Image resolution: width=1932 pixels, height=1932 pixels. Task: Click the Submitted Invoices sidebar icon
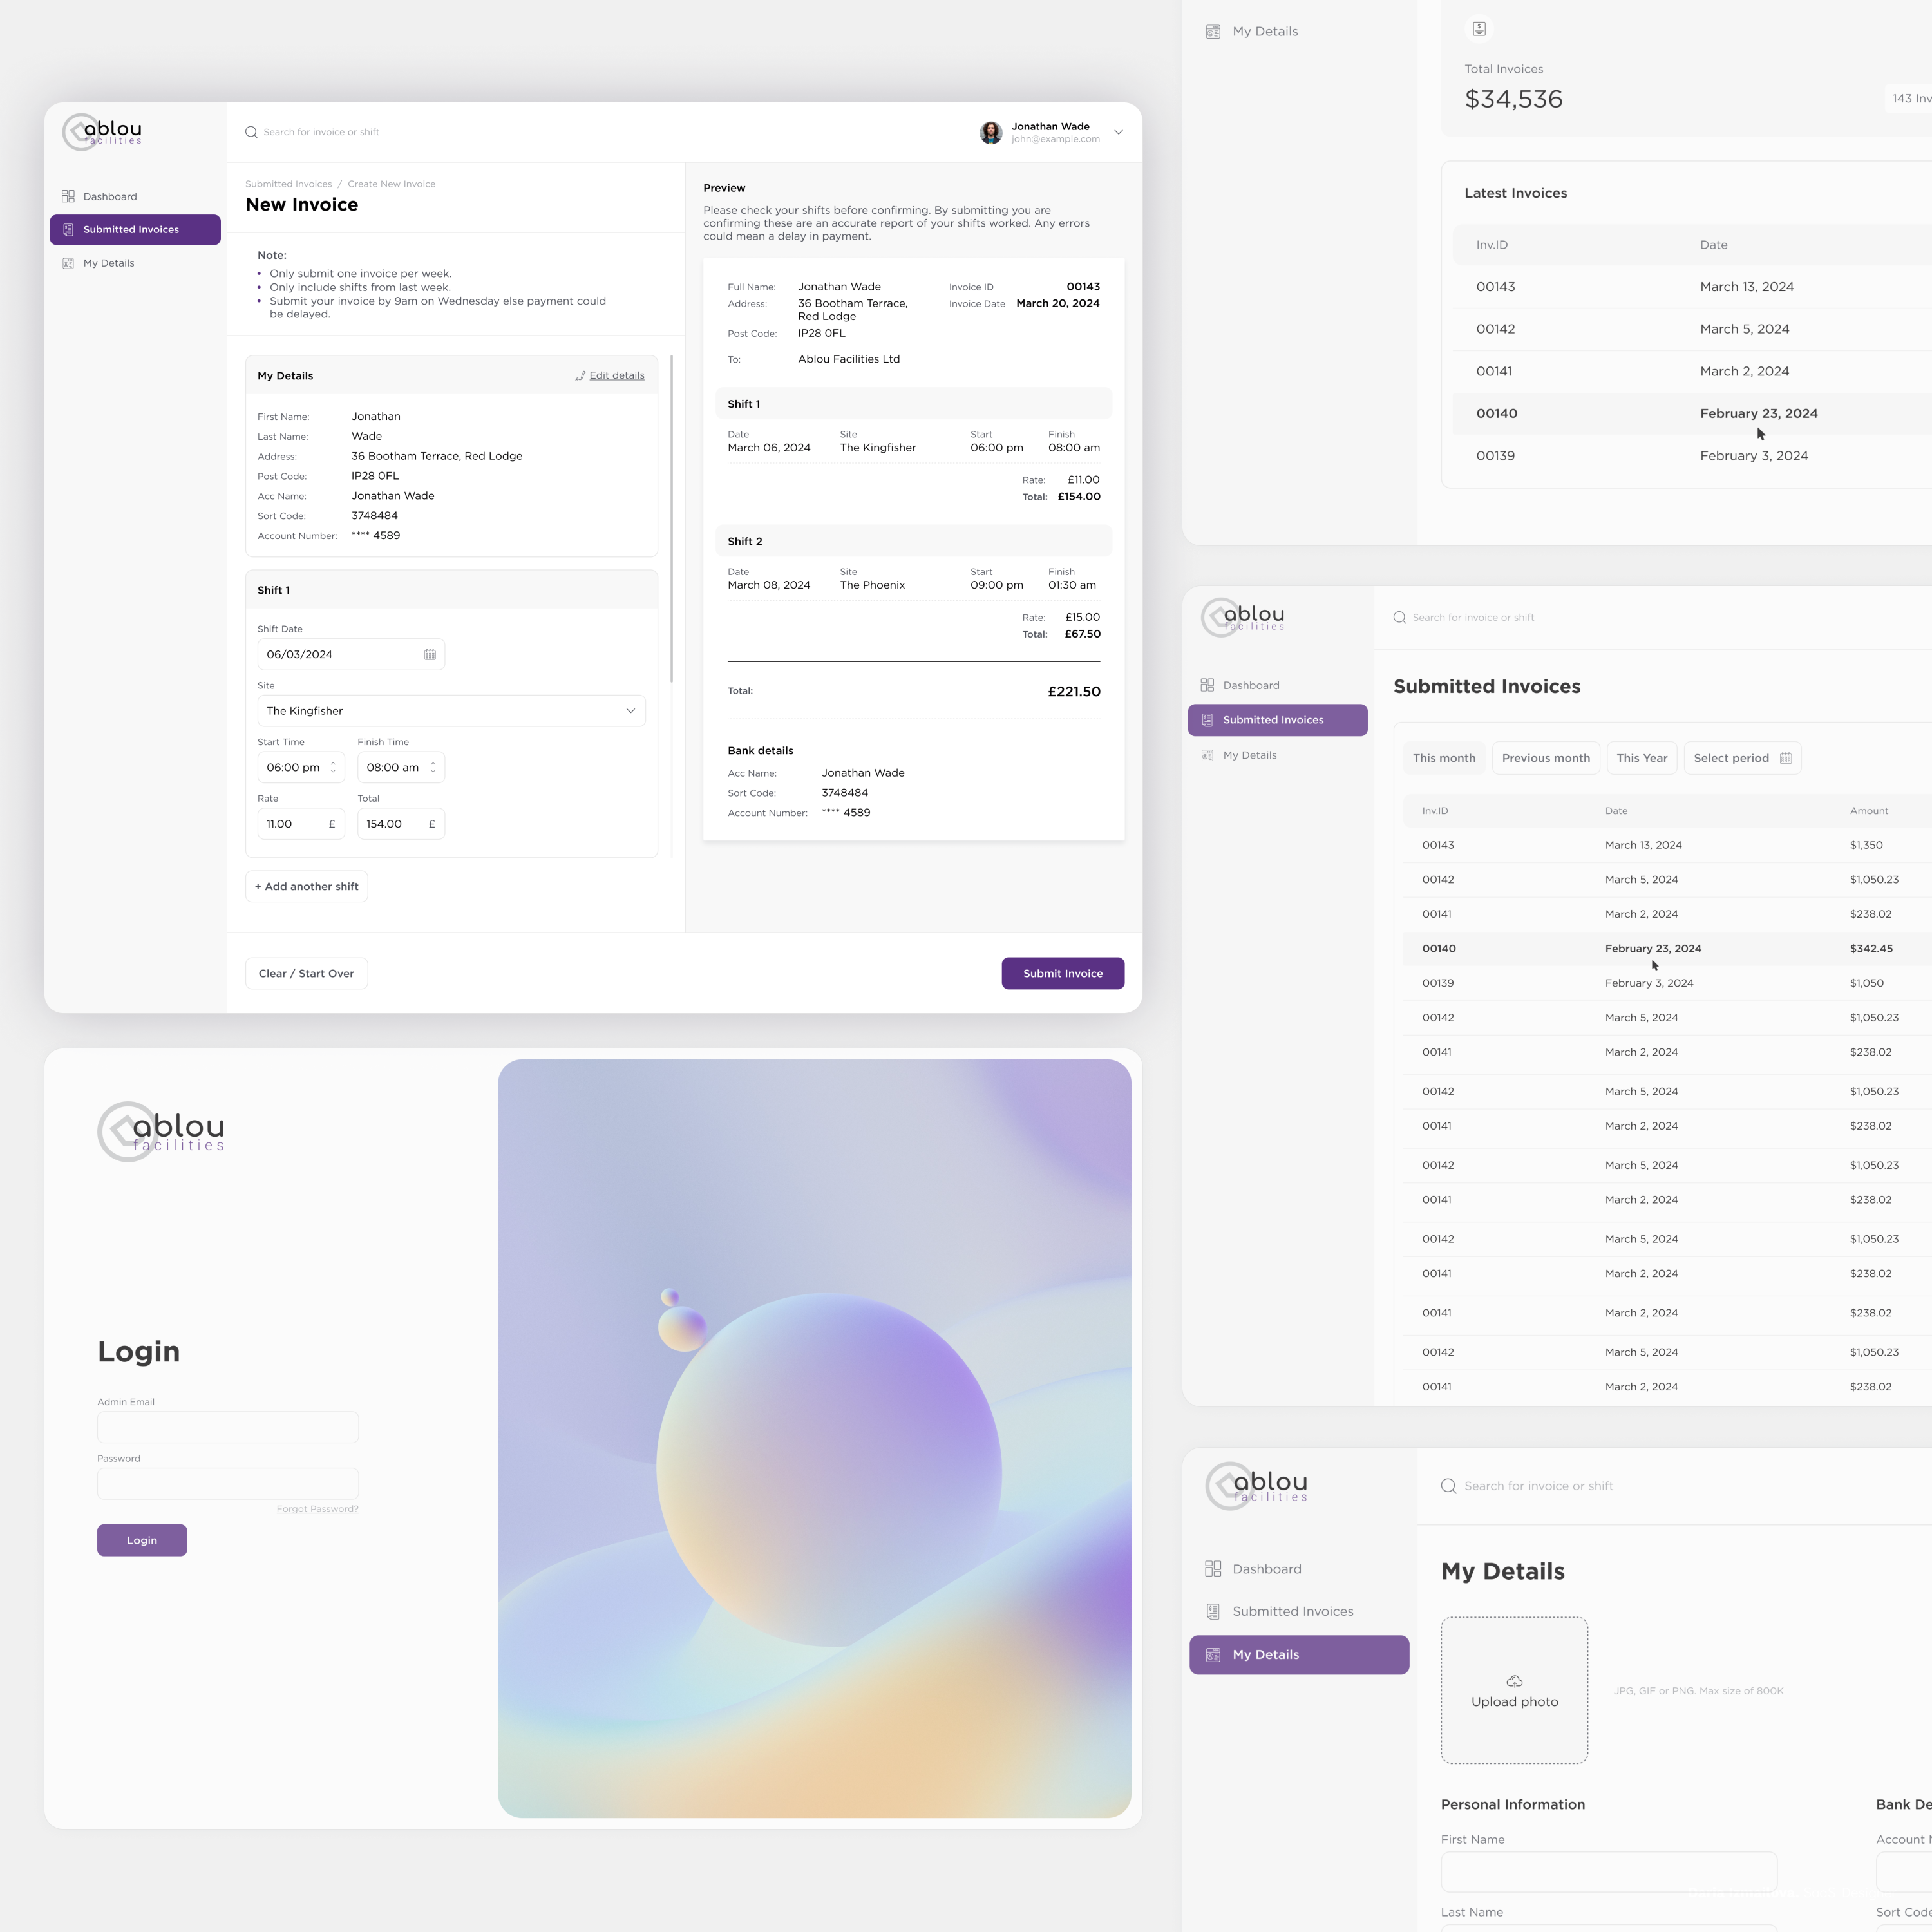(67, 229)
